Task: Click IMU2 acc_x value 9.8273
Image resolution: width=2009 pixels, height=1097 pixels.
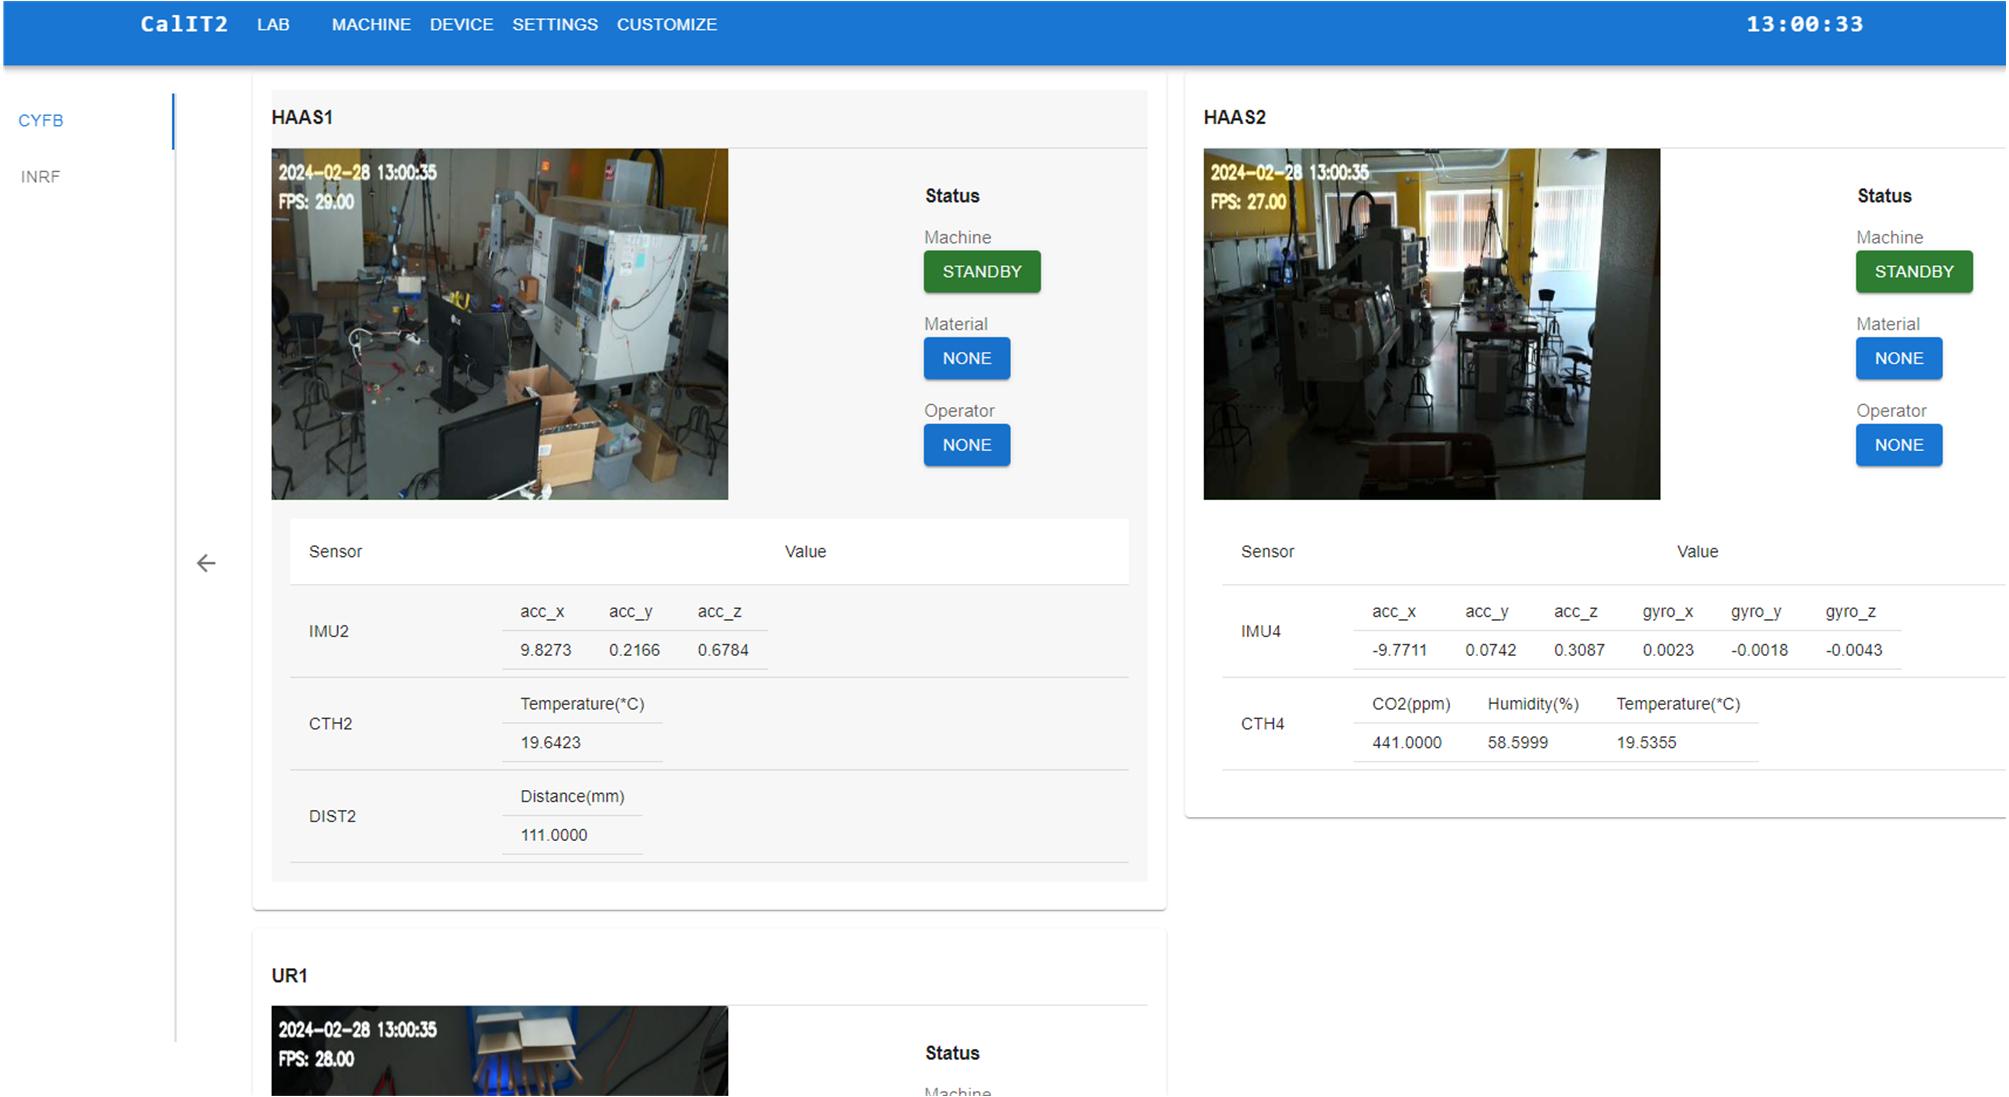Action: 546,651
